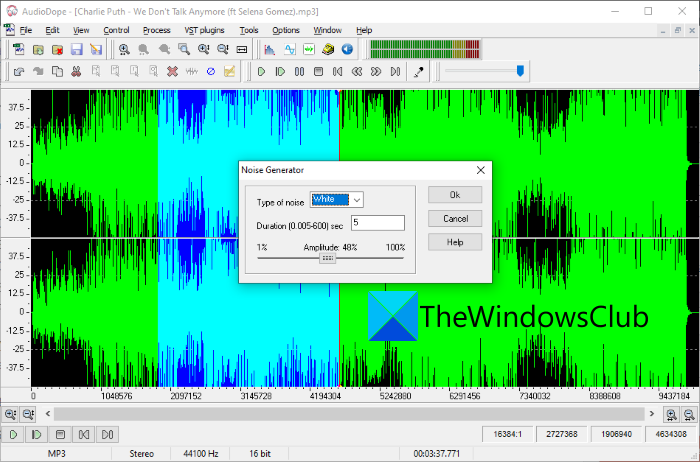Click Play in the upper toolbar
The image size is (700, 462).
[262, 71]
